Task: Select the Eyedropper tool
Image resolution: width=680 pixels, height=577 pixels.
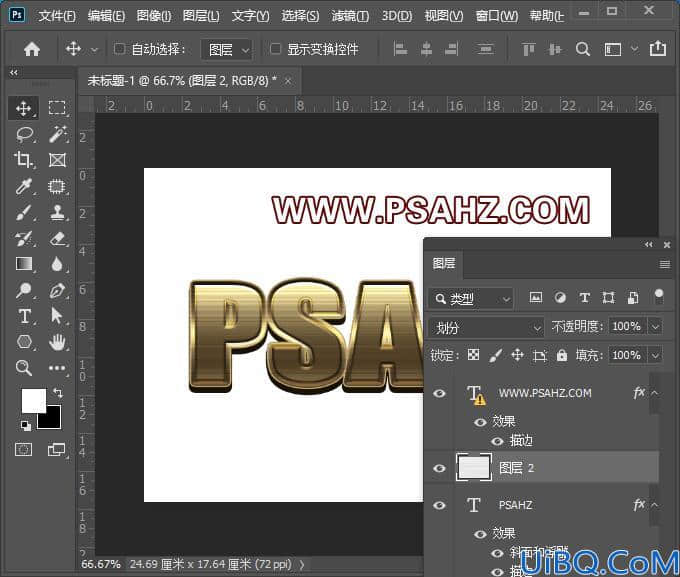Action: pos(23,187)
